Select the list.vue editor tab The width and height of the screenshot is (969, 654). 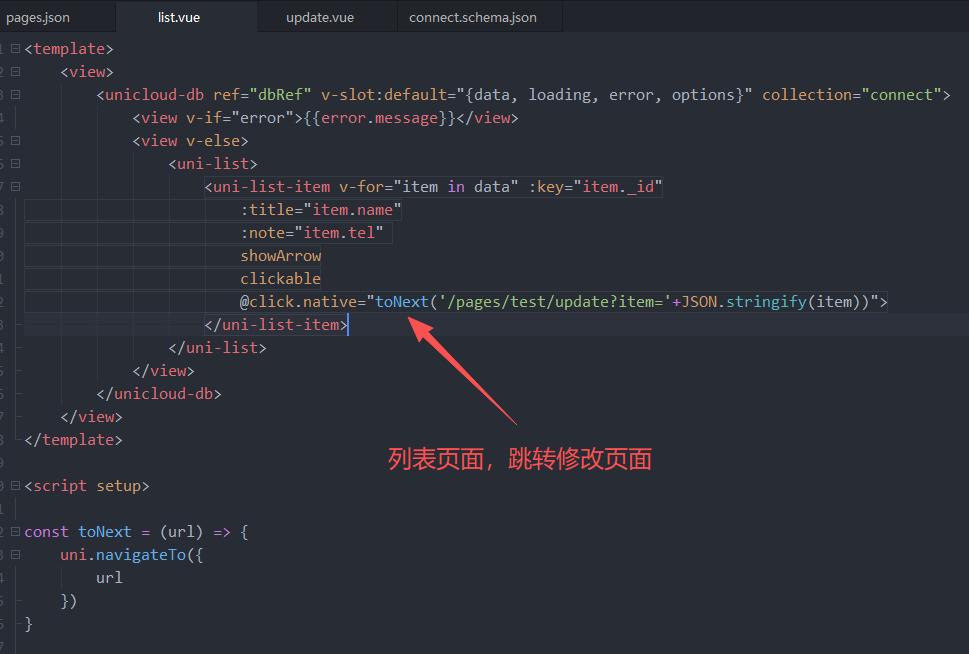click(x=179, y=17)
